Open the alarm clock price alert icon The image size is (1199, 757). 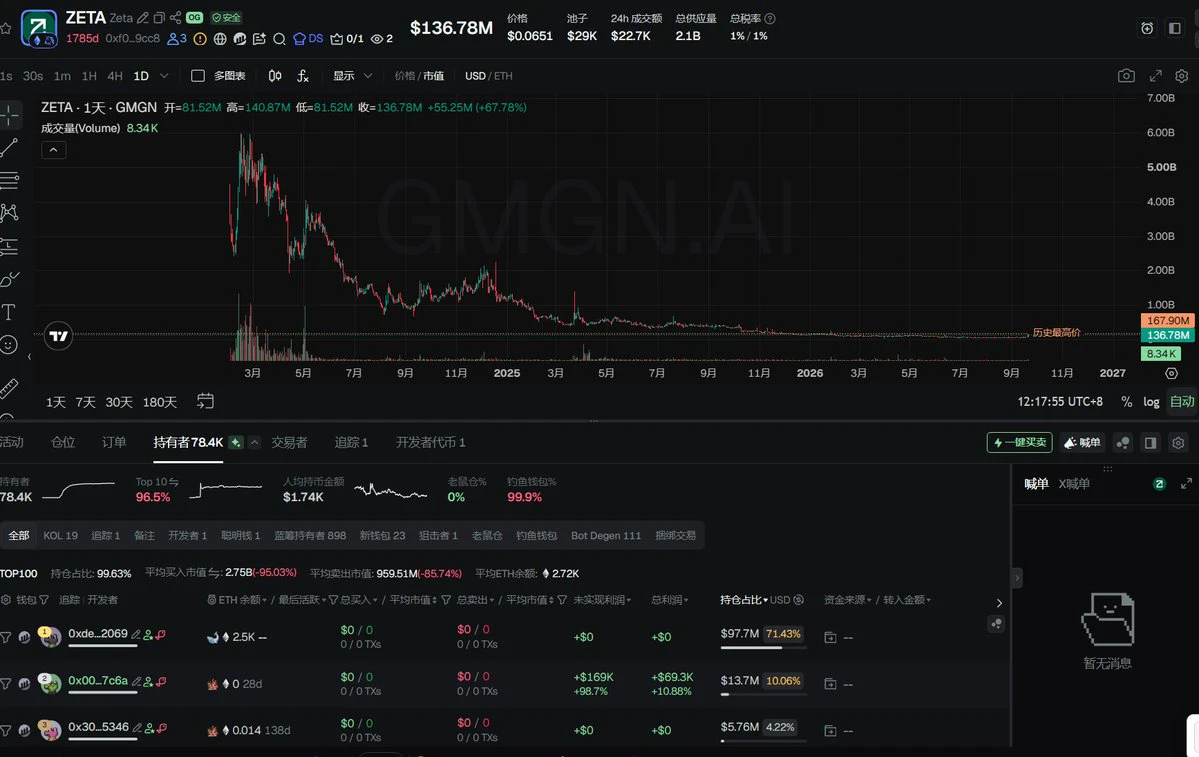point(1147,28)
